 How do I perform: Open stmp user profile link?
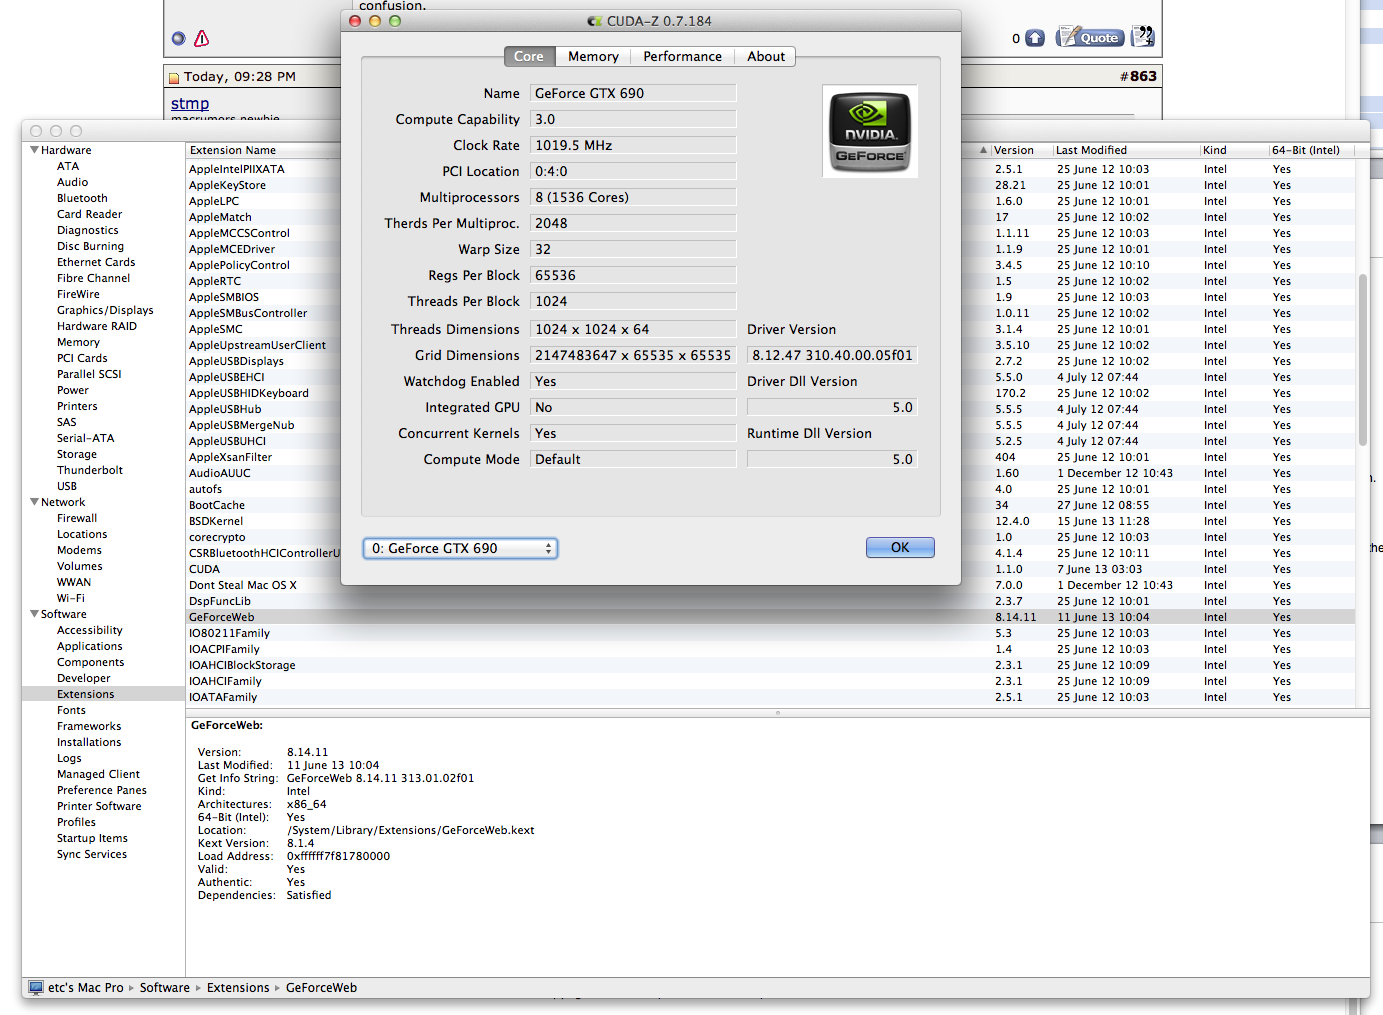(x=190, y=103)
